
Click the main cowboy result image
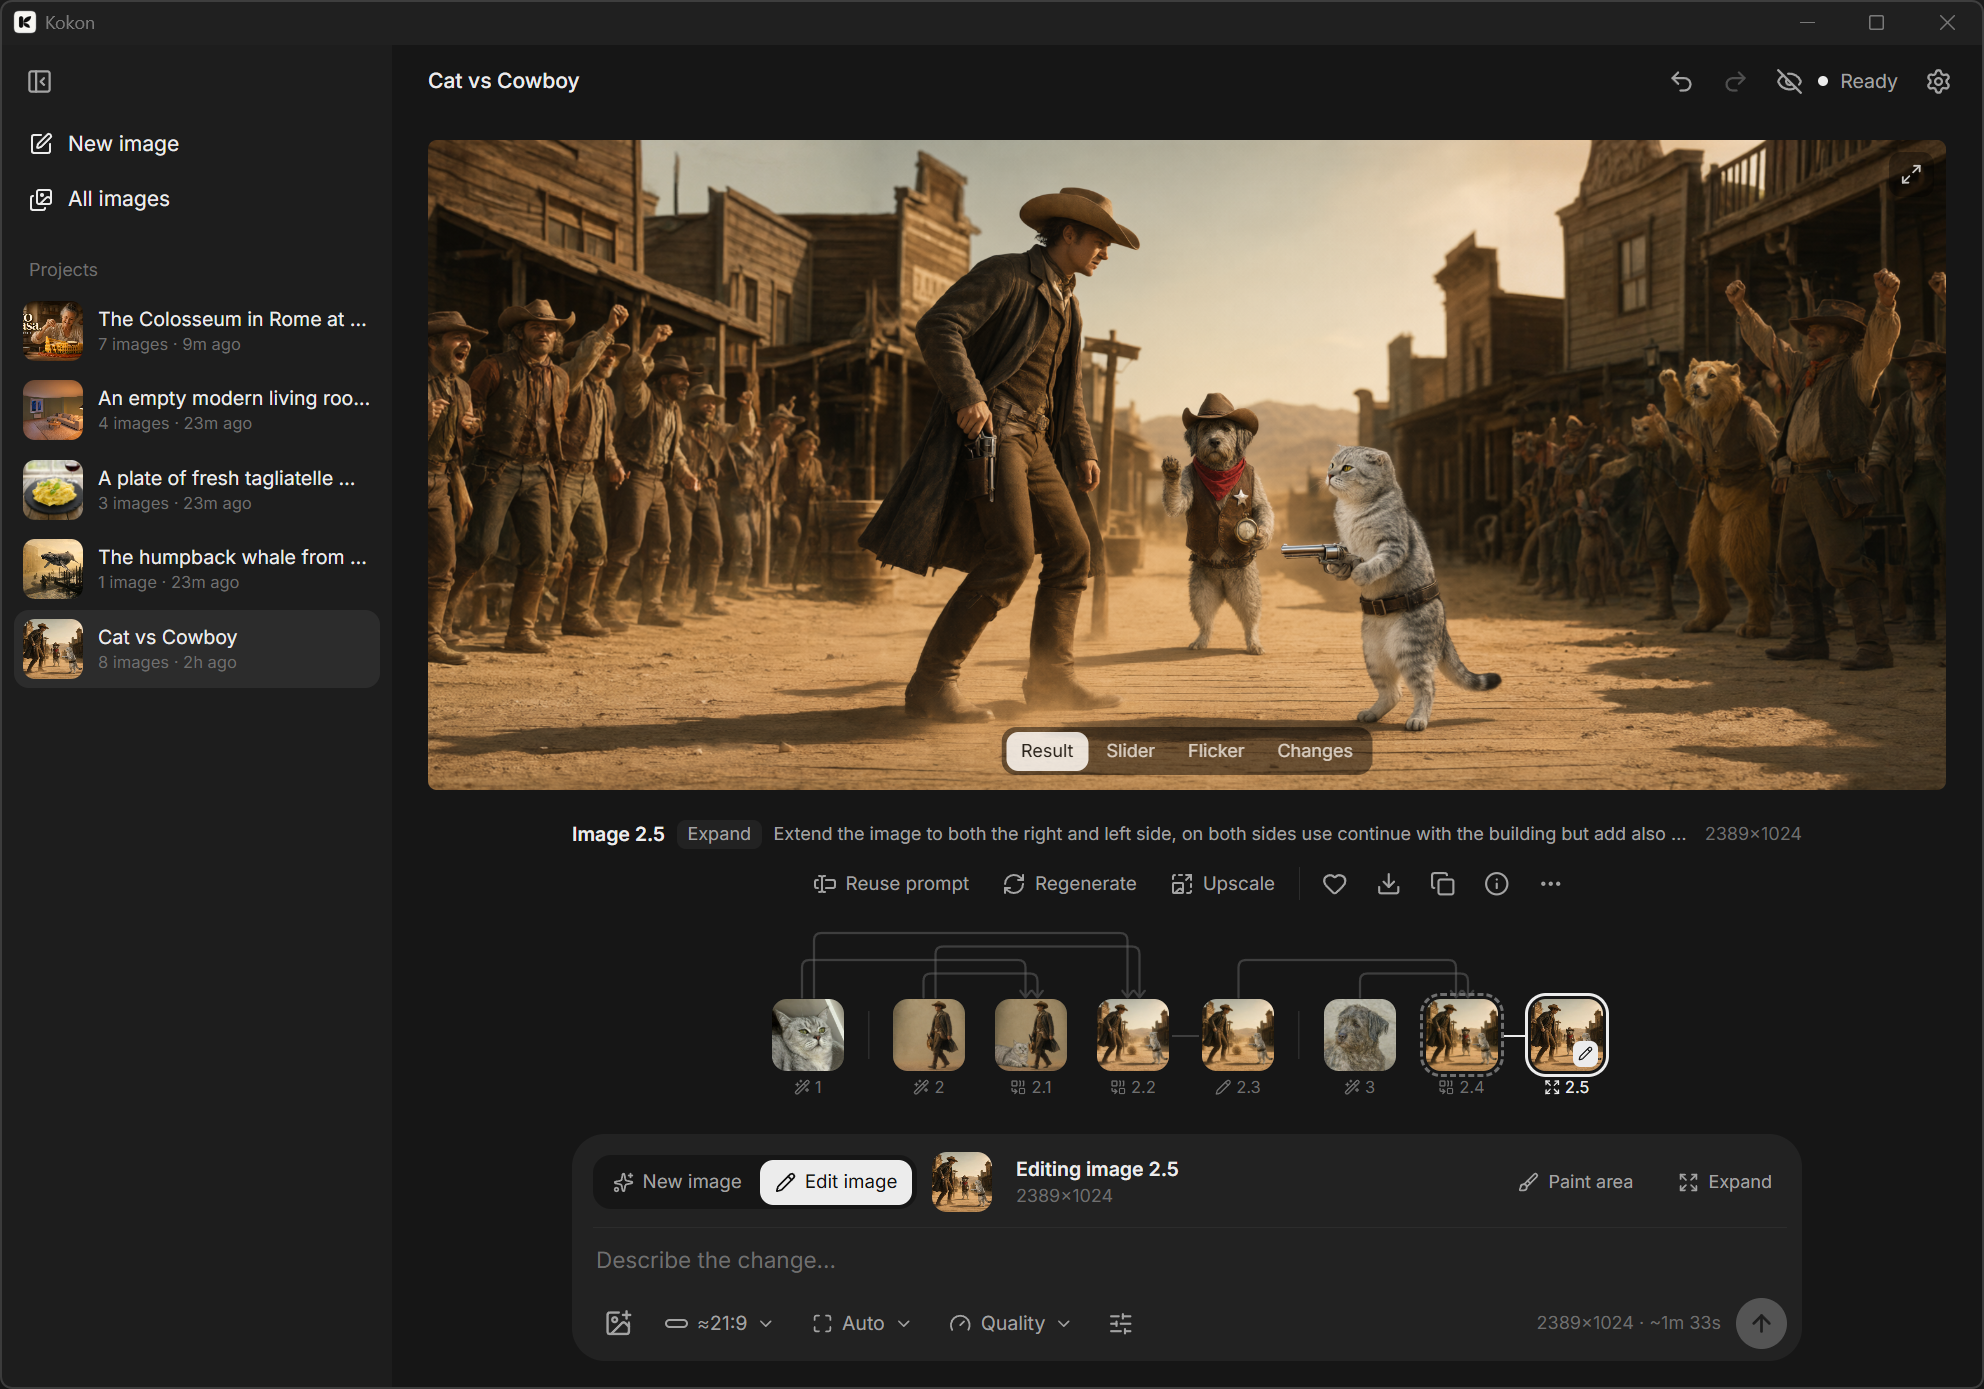coord(1186,465)
